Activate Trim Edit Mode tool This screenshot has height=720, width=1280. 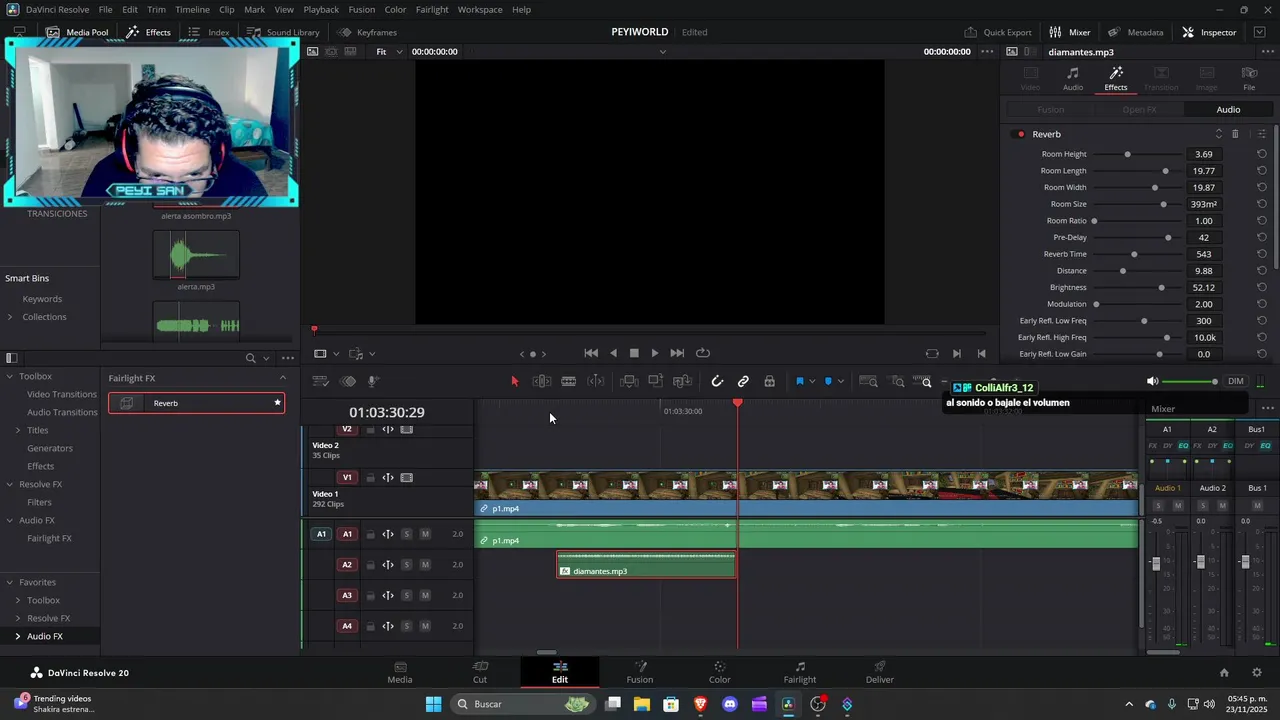pyautogui.click(x=542, y=381)
